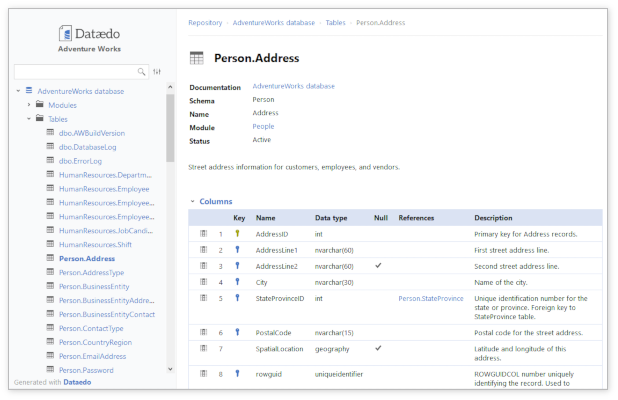This screenshot has height=400, width=618.
Task: Select HumanResources.Employee in the tree
Action: [104, 189]
